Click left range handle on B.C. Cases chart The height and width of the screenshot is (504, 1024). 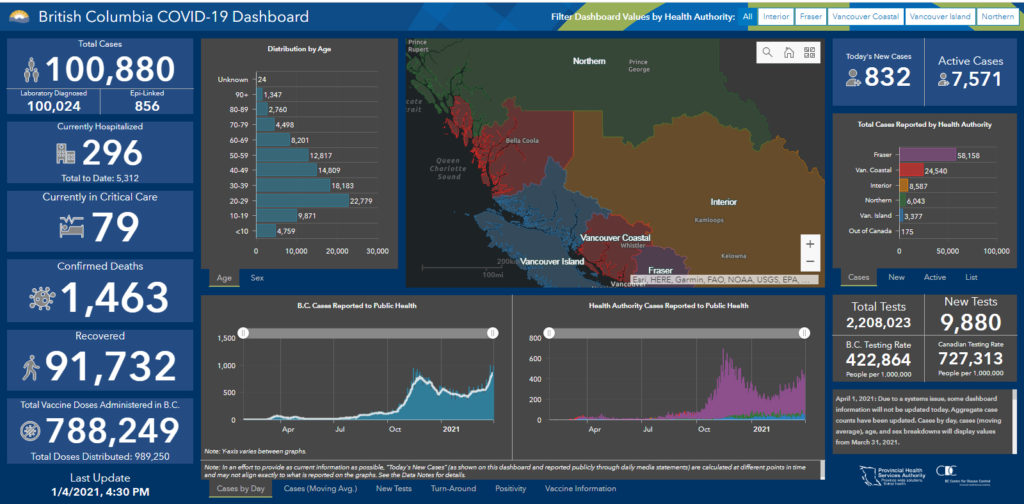click(x=242, y=333)
